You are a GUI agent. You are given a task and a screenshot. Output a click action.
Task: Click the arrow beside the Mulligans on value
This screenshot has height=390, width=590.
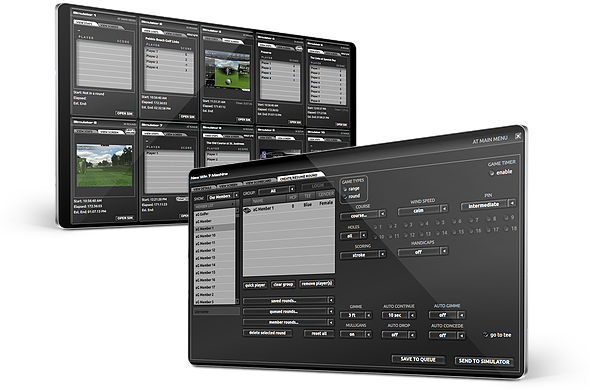368,334
